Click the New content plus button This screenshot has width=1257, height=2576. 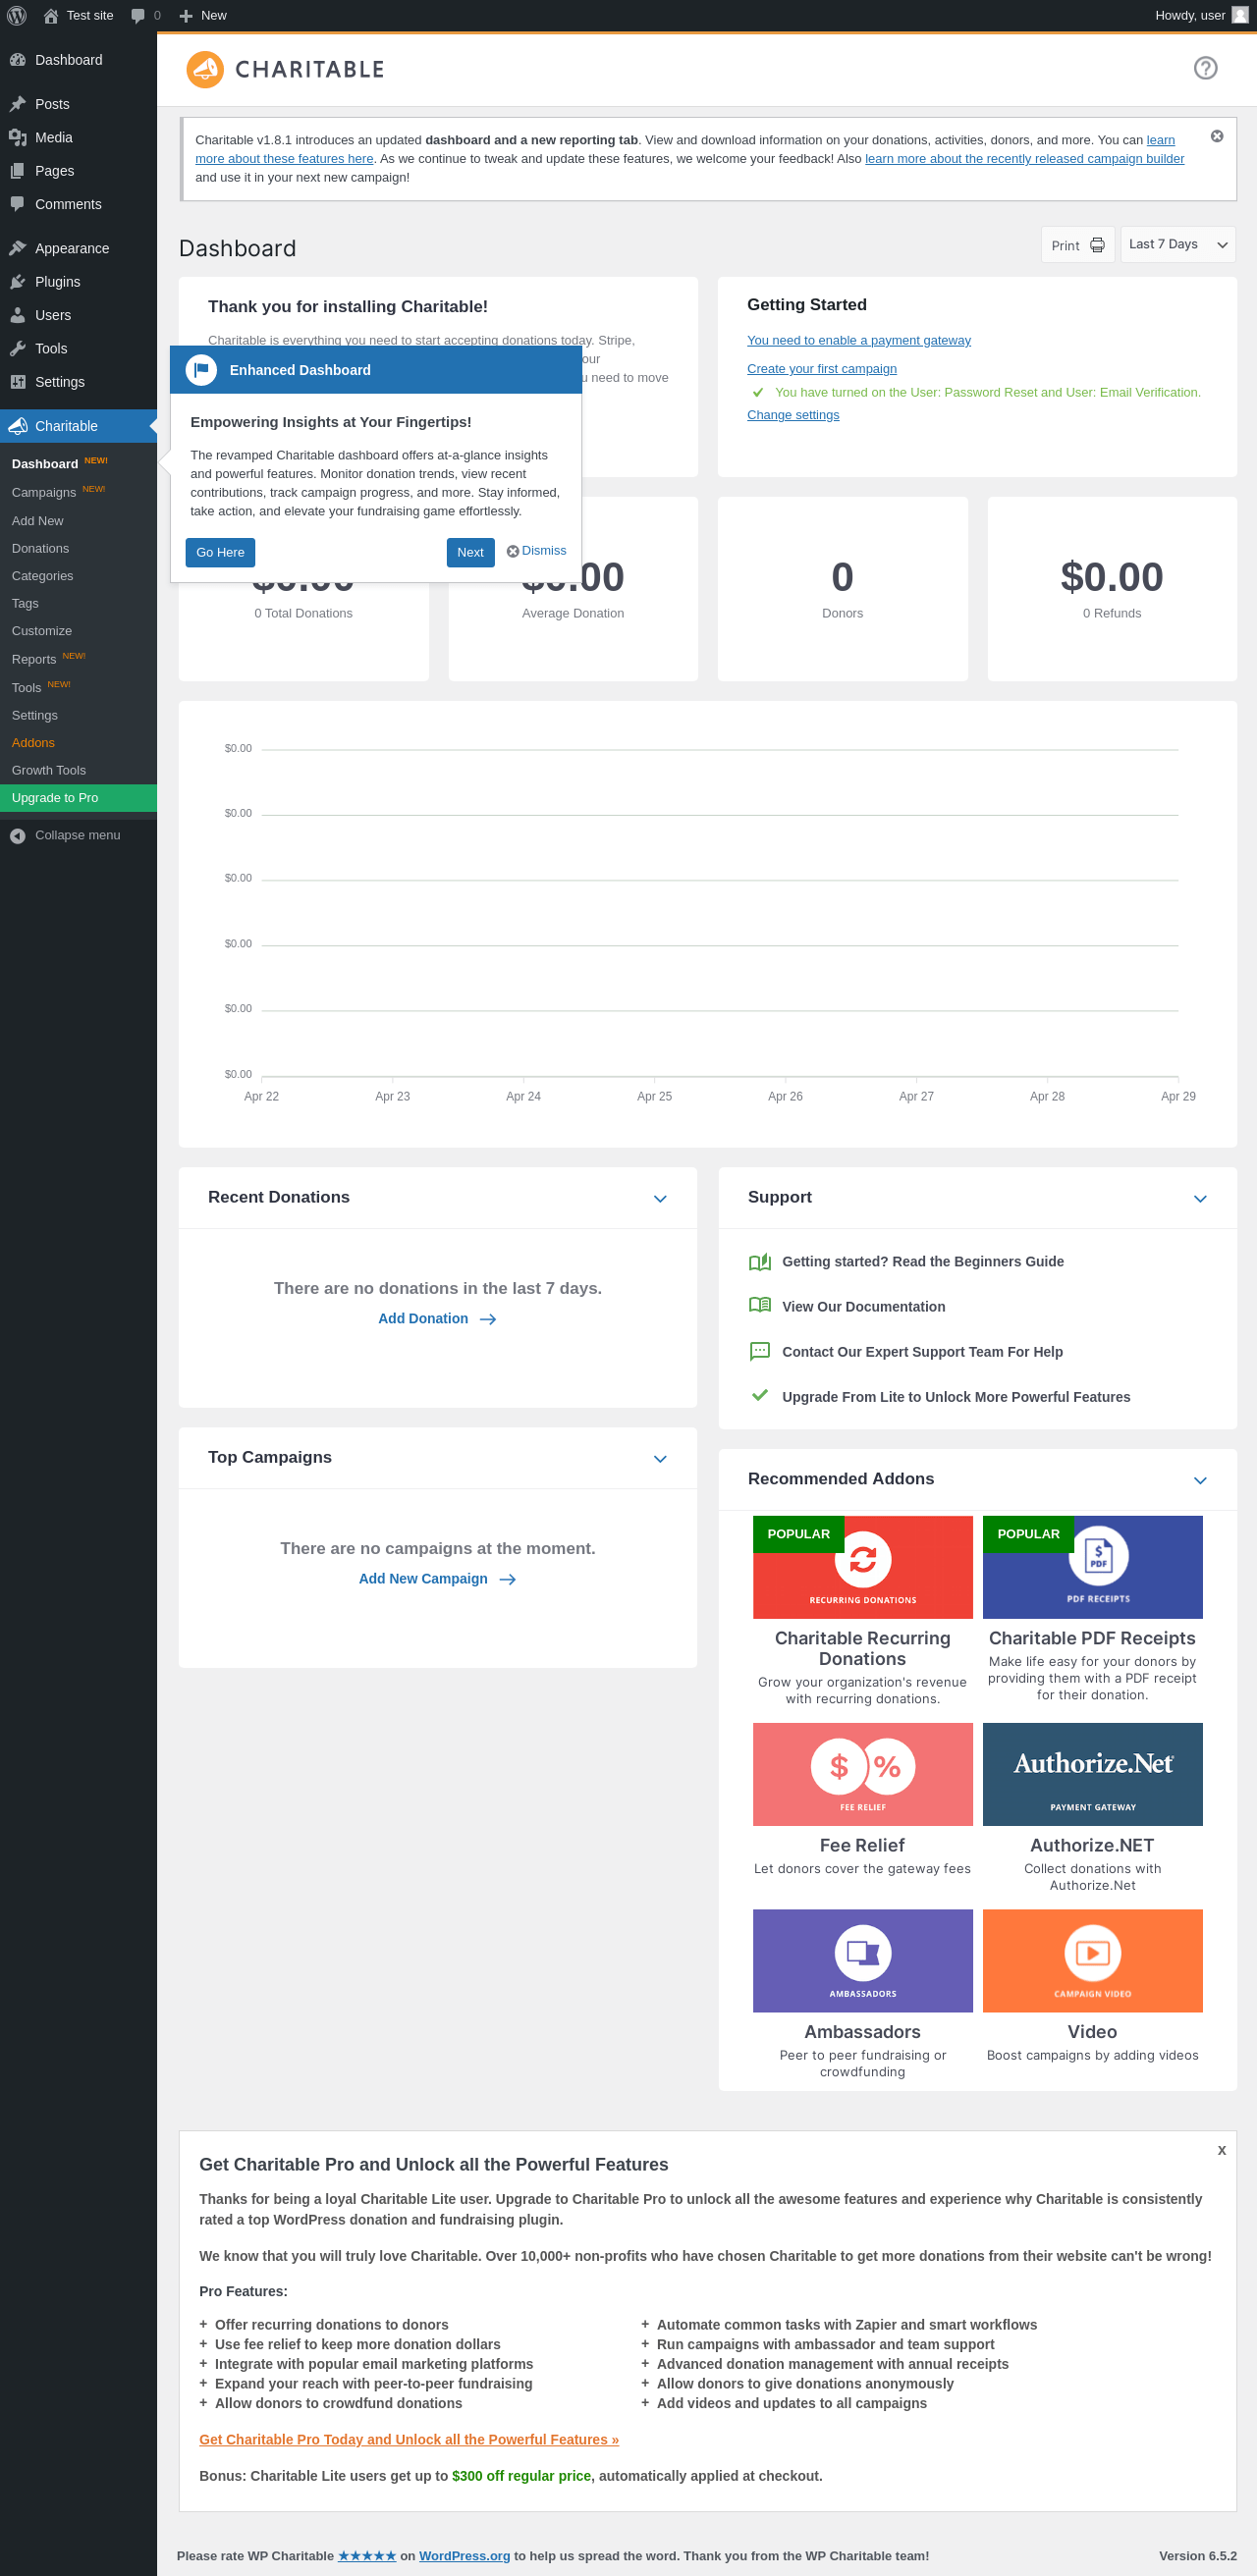[203, 16]
